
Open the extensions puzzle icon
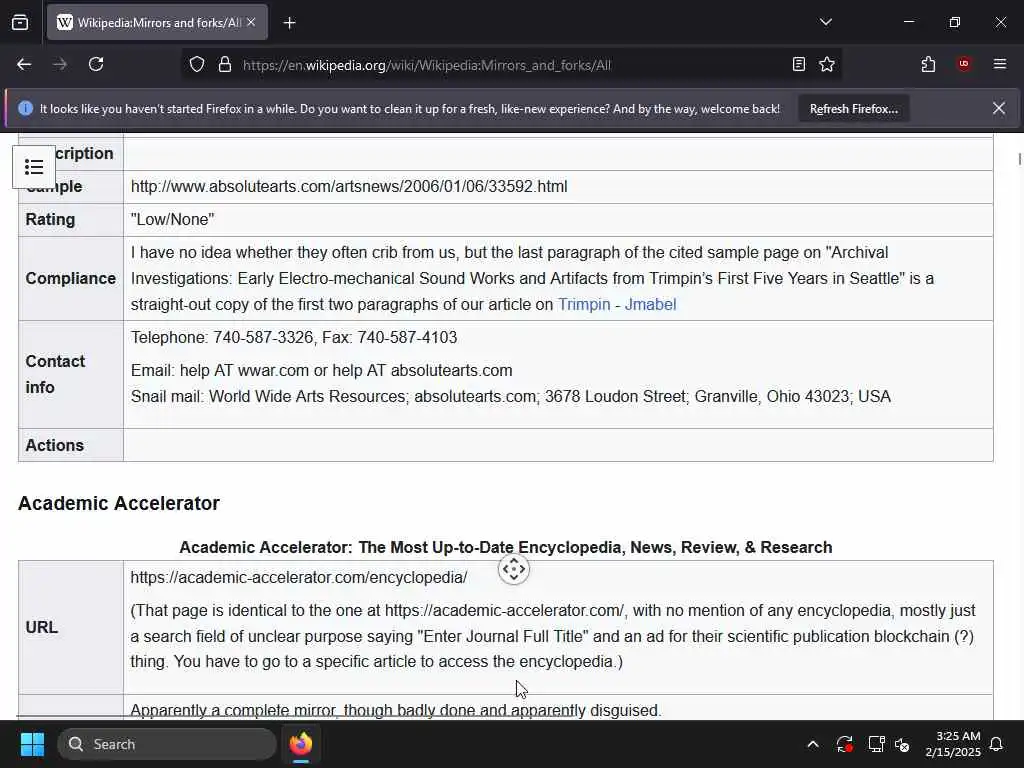pos(928,65)
